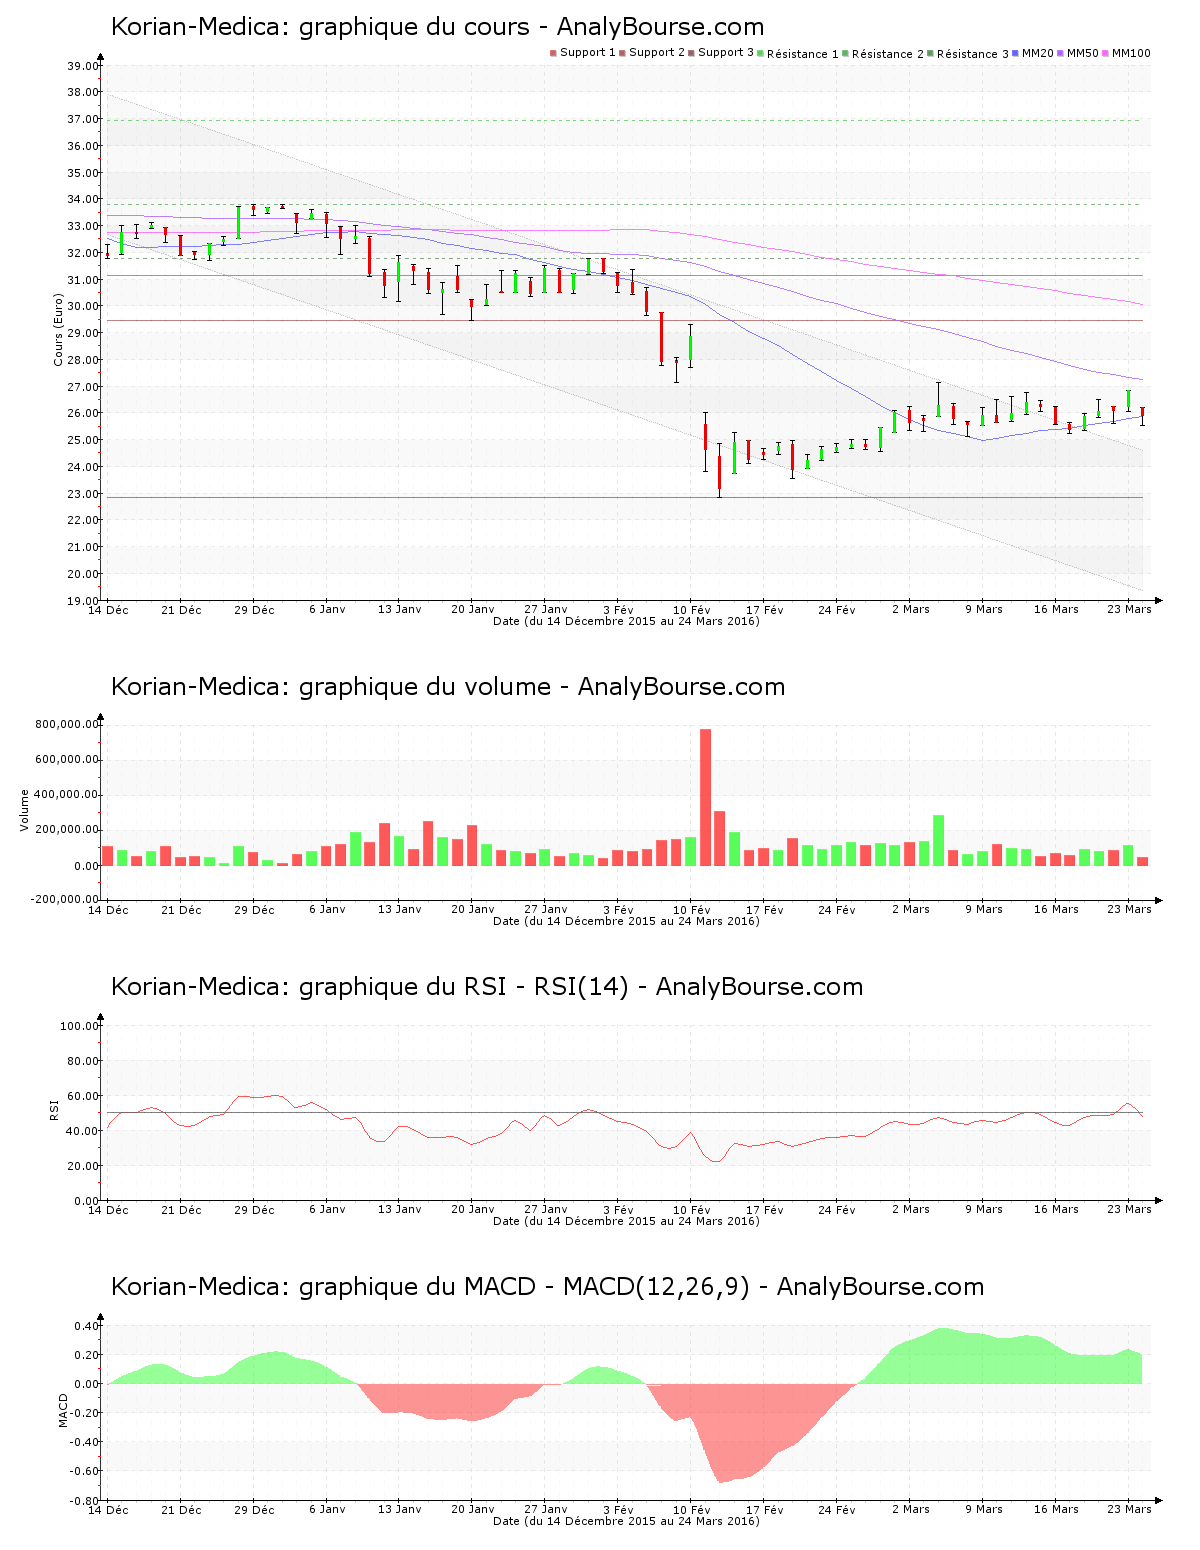Click the MM100 pink legend swatch
This screenshot has height=1550, width=1200.
click(1105, 53)
